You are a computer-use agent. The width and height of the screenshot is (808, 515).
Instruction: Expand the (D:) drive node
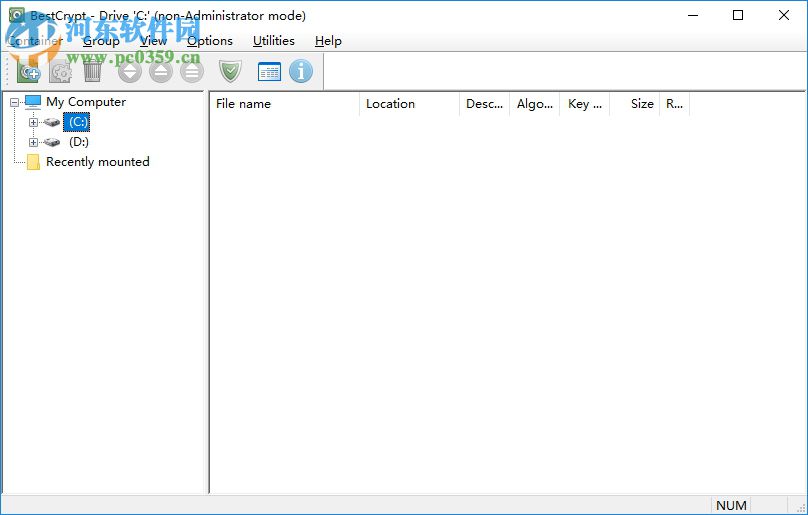click(x=33, y=142)
